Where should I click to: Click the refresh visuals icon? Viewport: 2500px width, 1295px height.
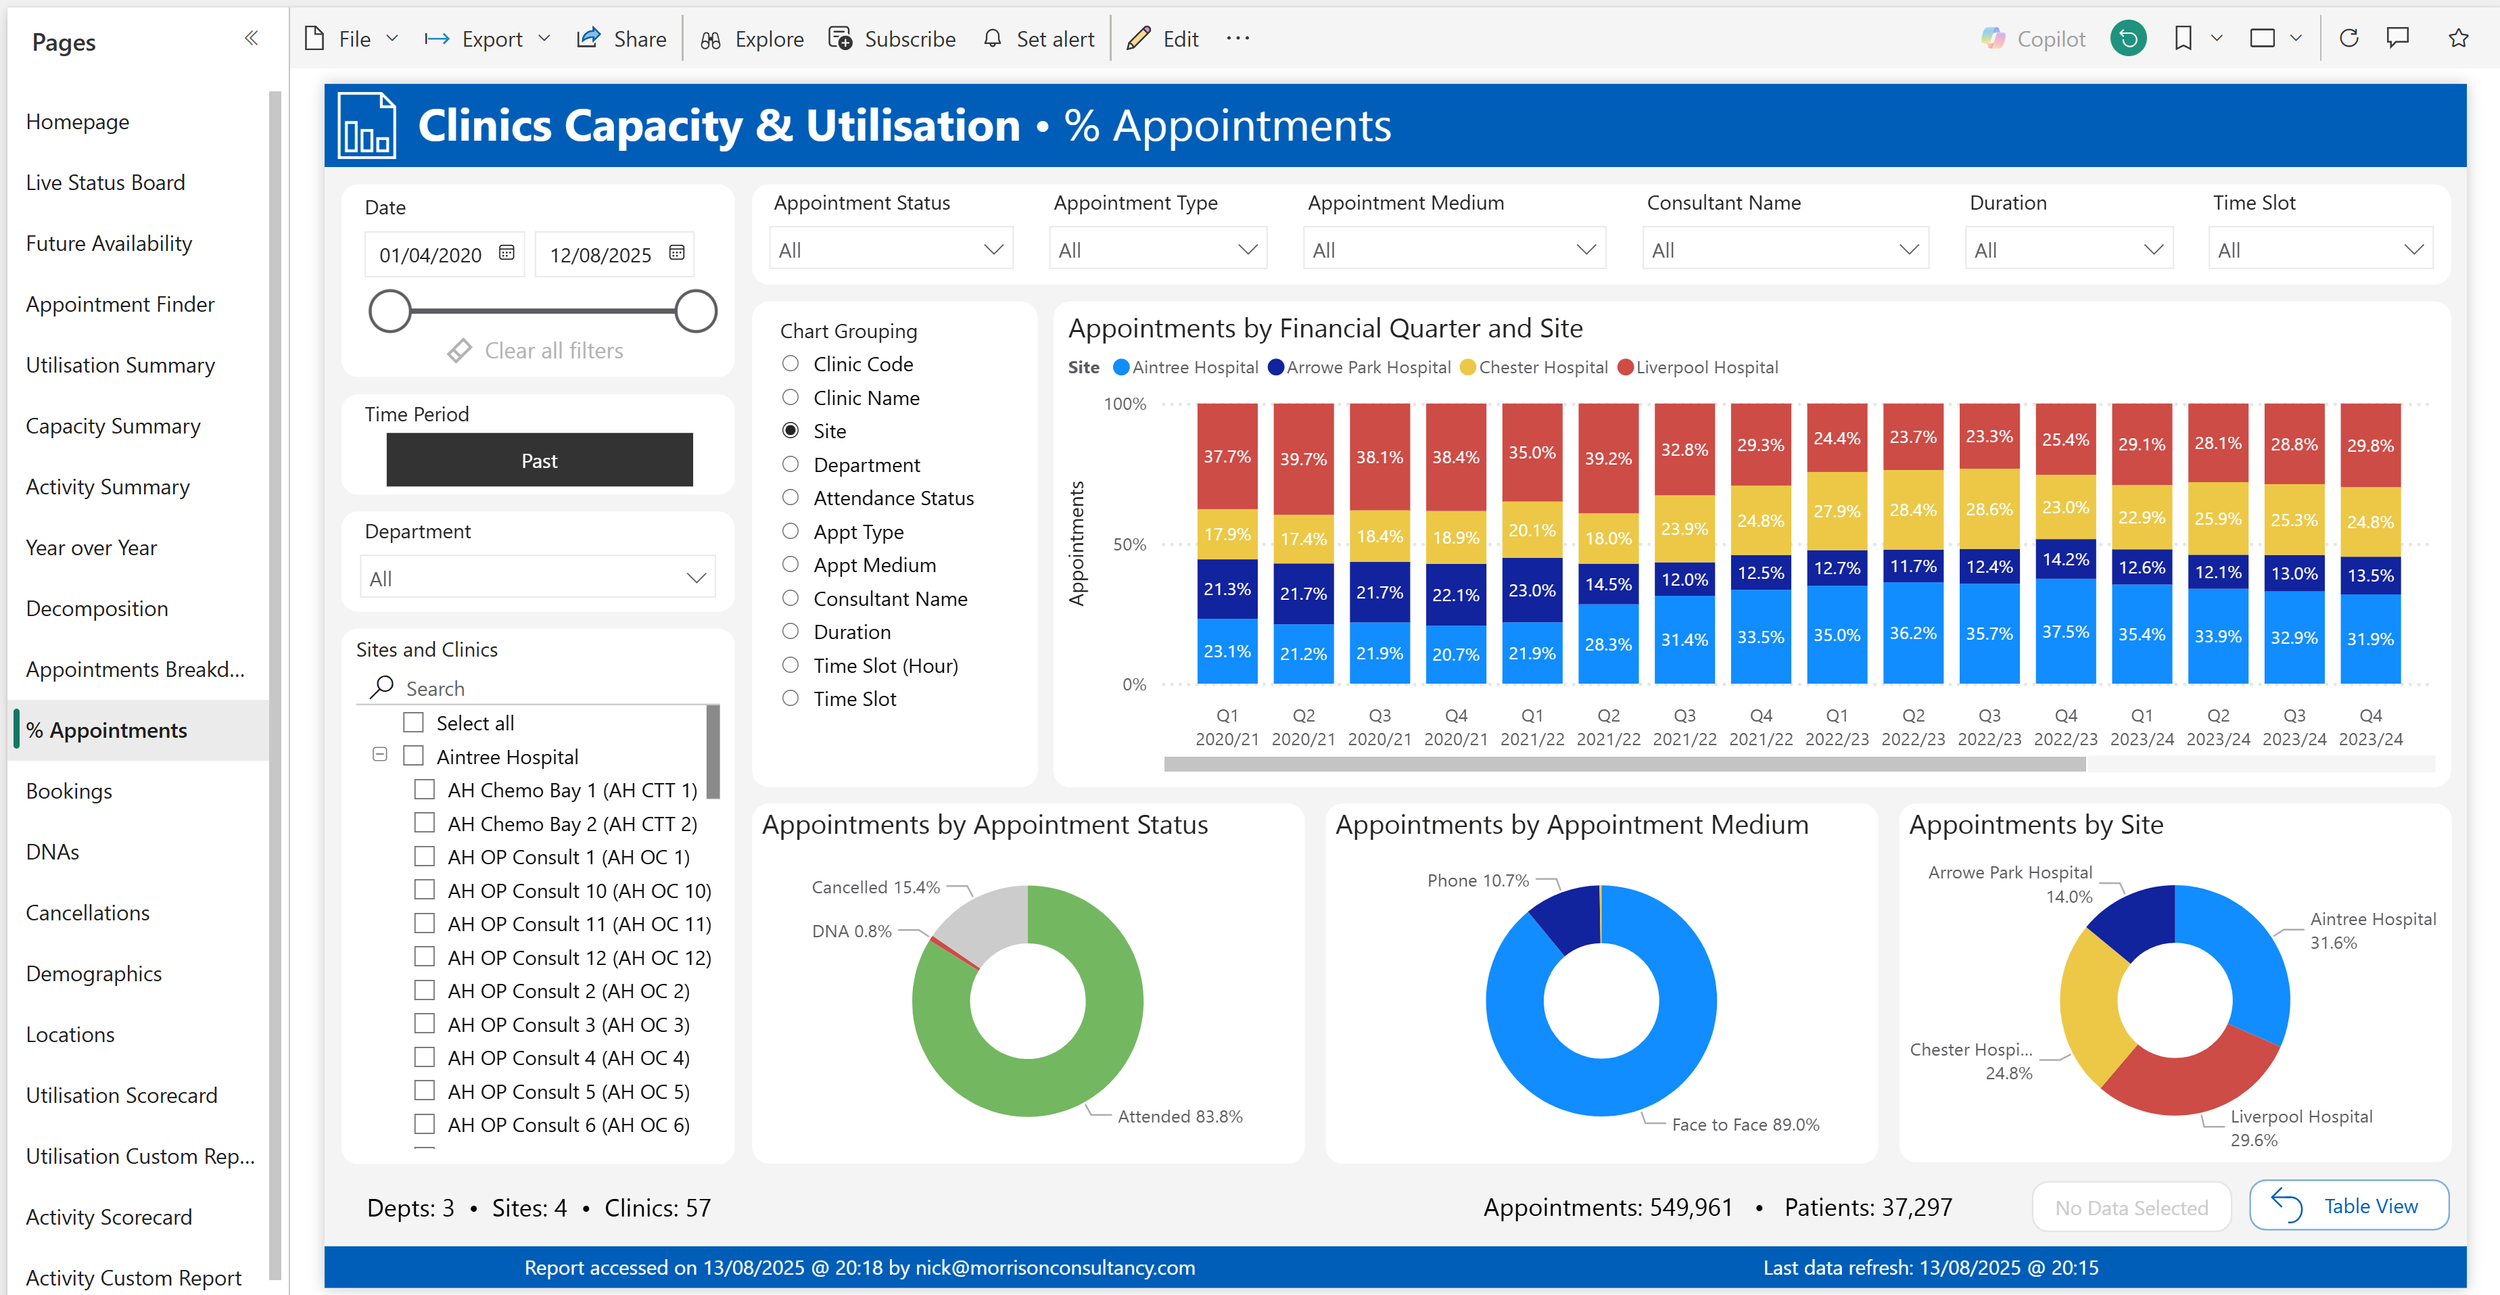(2349, 39)
